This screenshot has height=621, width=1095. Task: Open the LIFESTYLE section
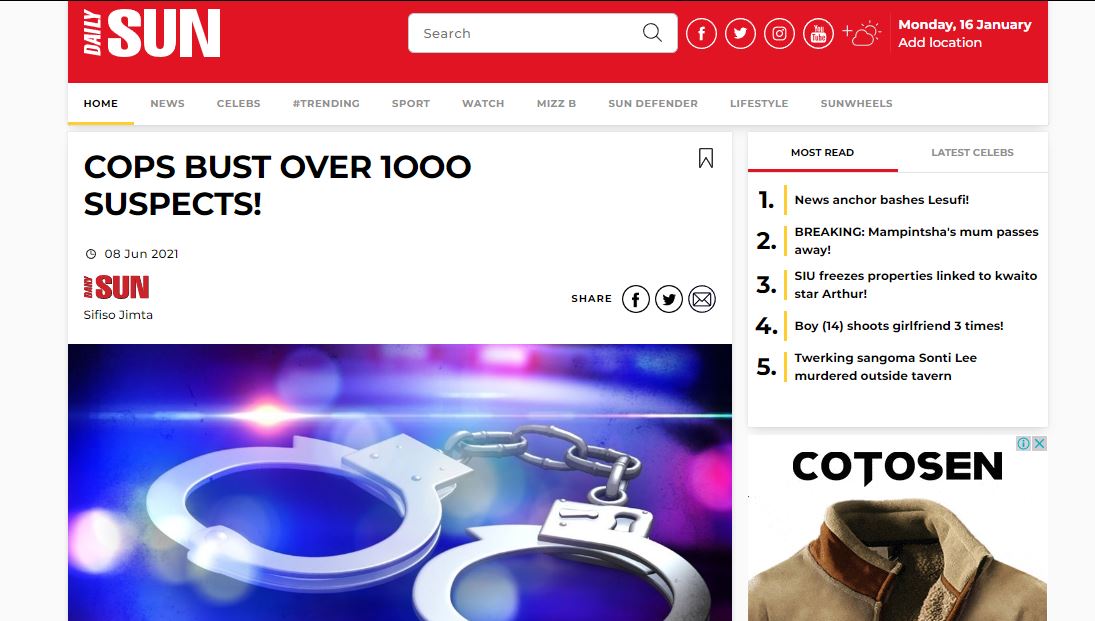759,103
